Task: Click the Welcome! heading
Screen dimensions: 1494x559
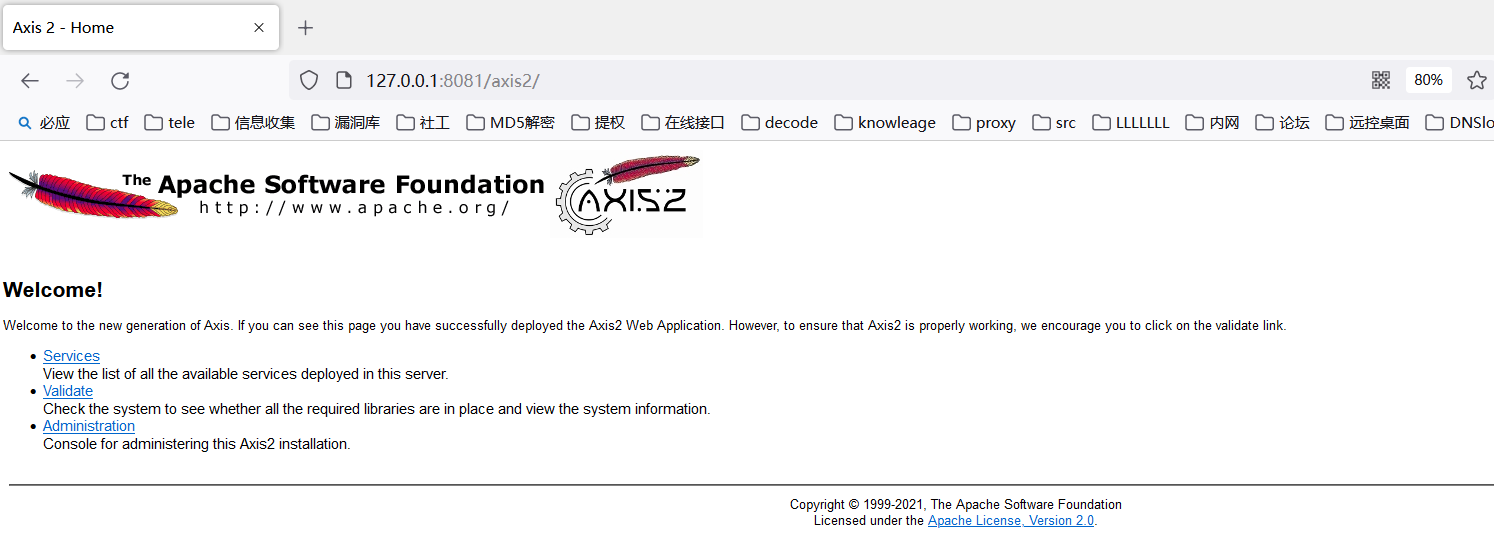Action: (53, 290)
